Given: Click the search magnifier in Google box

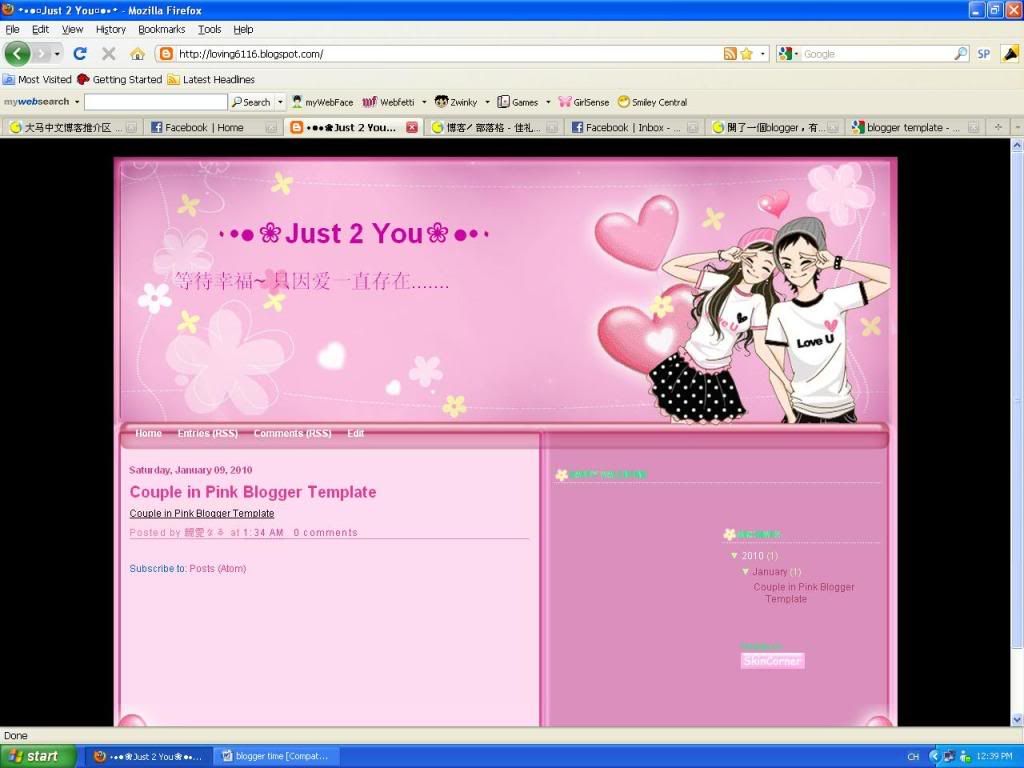Looking at the screenshot, I should (x=961, y=54).
